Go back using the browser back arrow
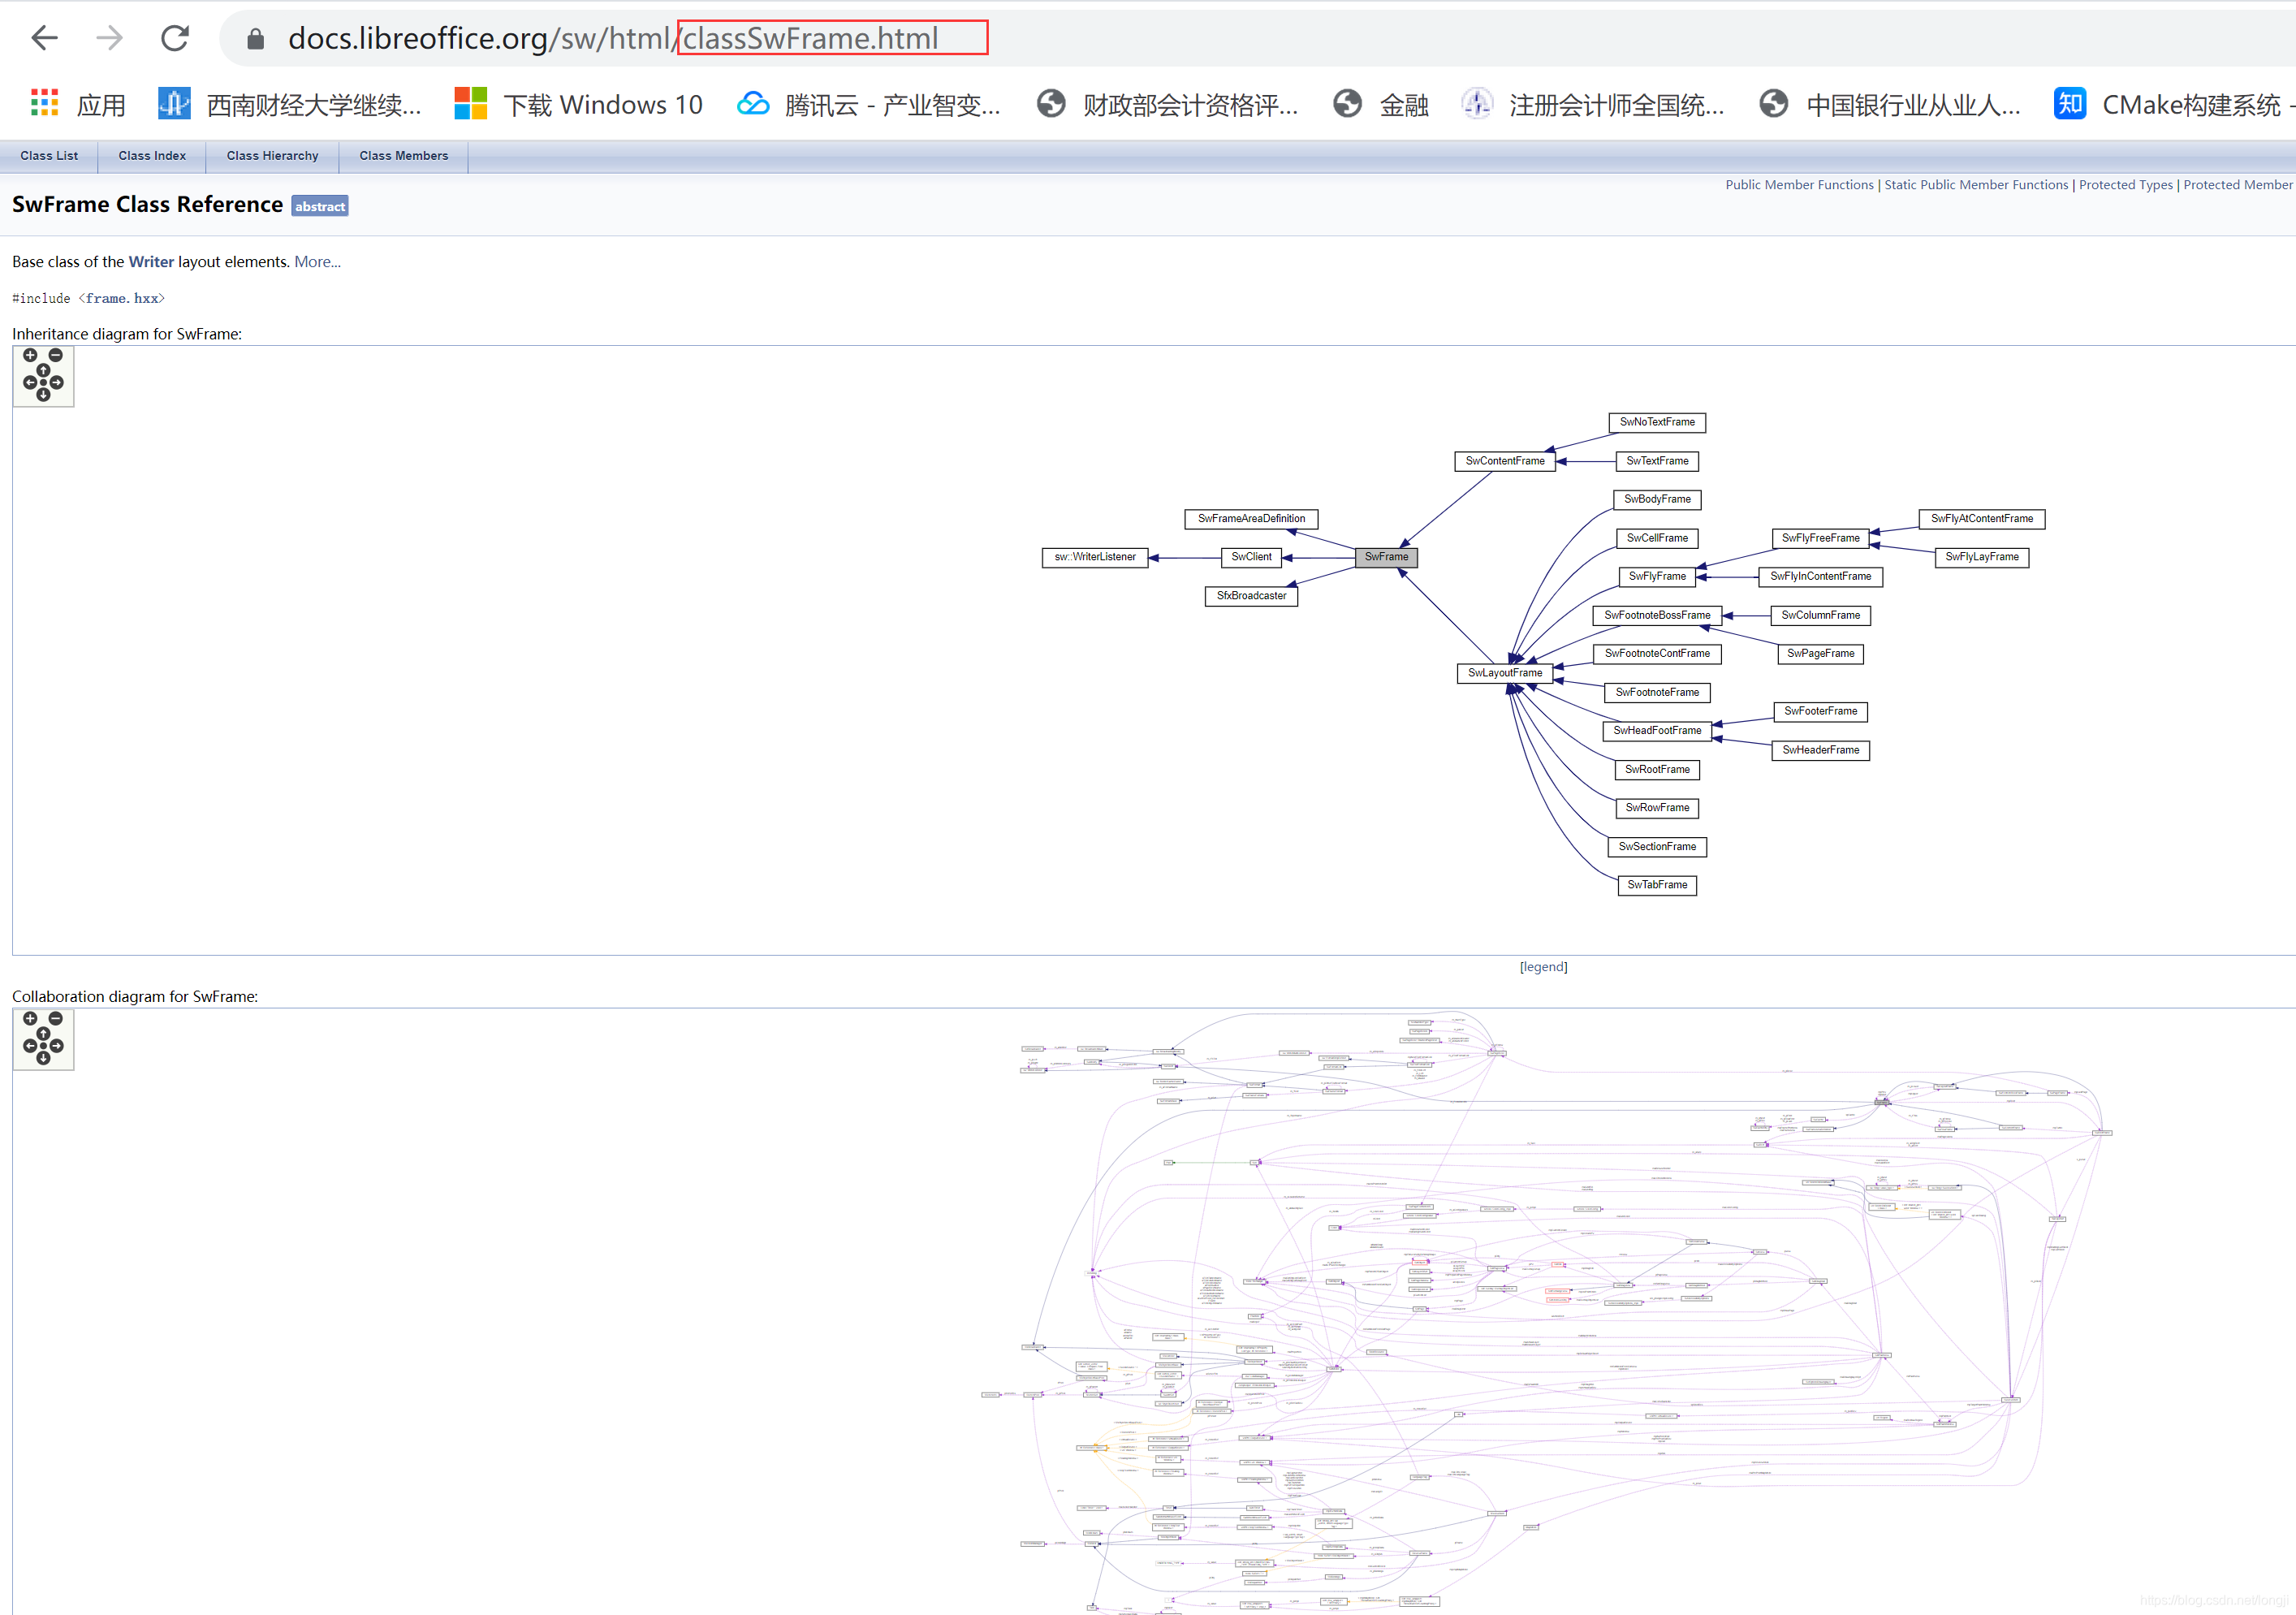 (45, 39)
